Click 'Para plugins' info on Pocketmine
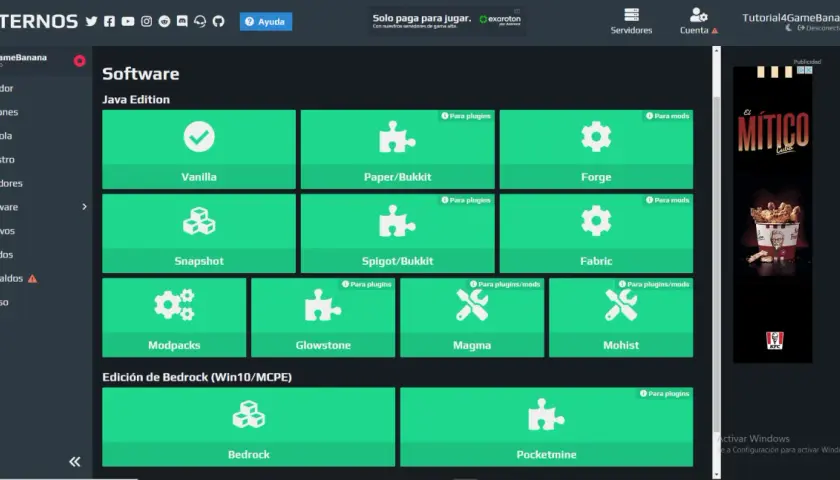The width and height of the screenshot is (840, 480). pyautogui.click(x=664, y=393)
